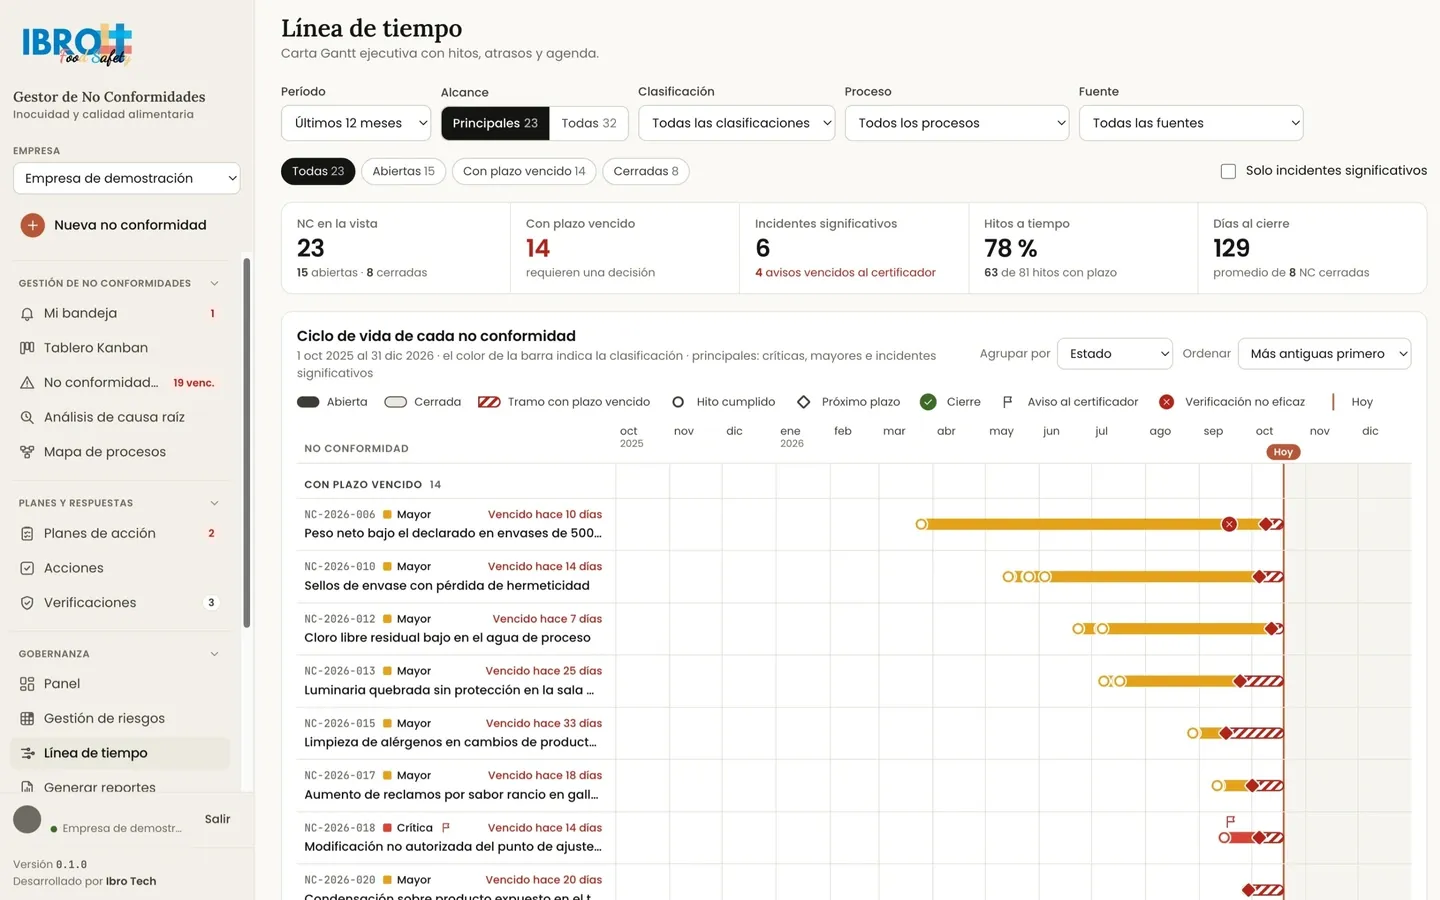The height and width of the screenshot is (900, 1440).
Task: Click the IBRO Food Safety logo
Action: pos(77,44)
